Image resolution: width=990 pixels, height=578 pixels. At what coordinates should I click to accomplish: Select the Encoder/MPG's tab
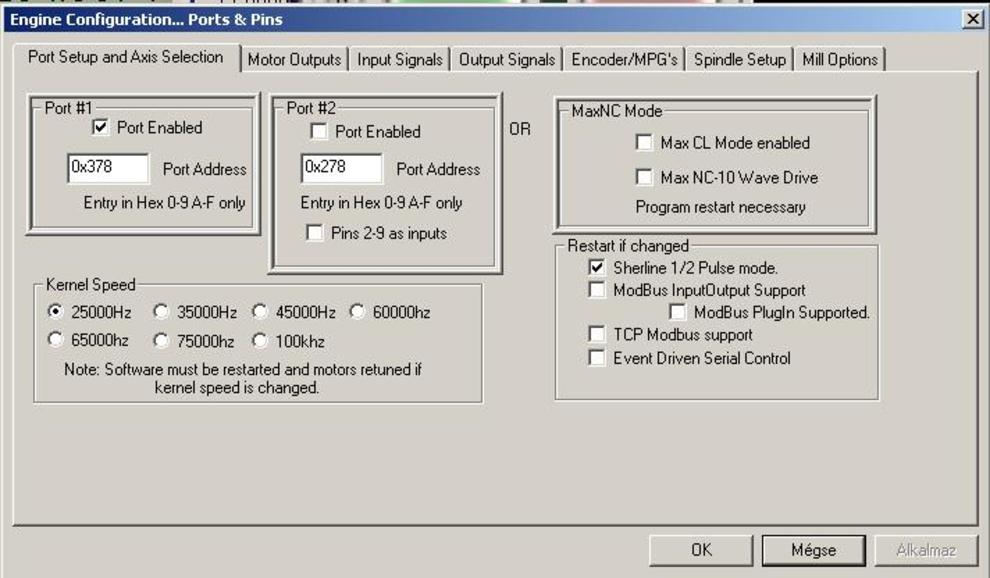tap(624, 60)
